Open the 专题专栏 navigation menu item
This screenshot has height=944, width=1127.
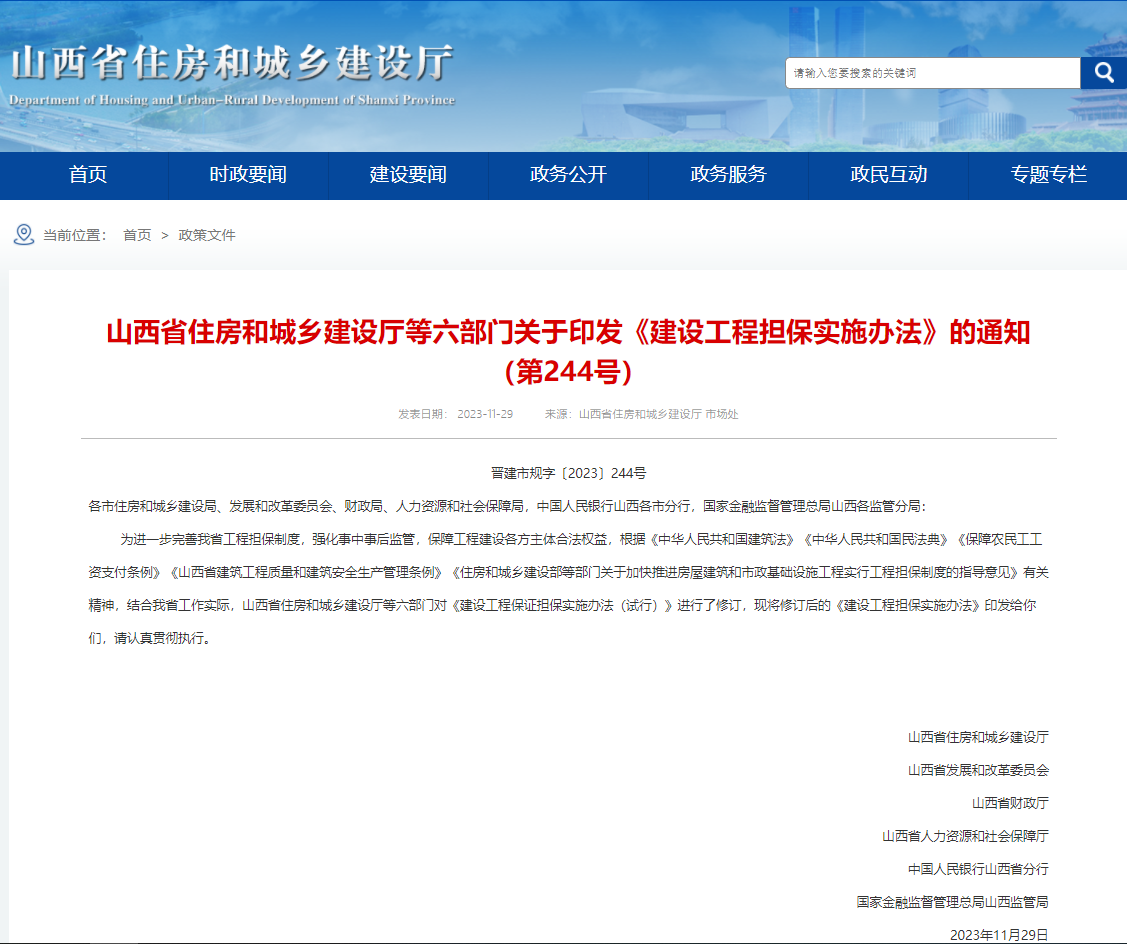[1048, 176]
